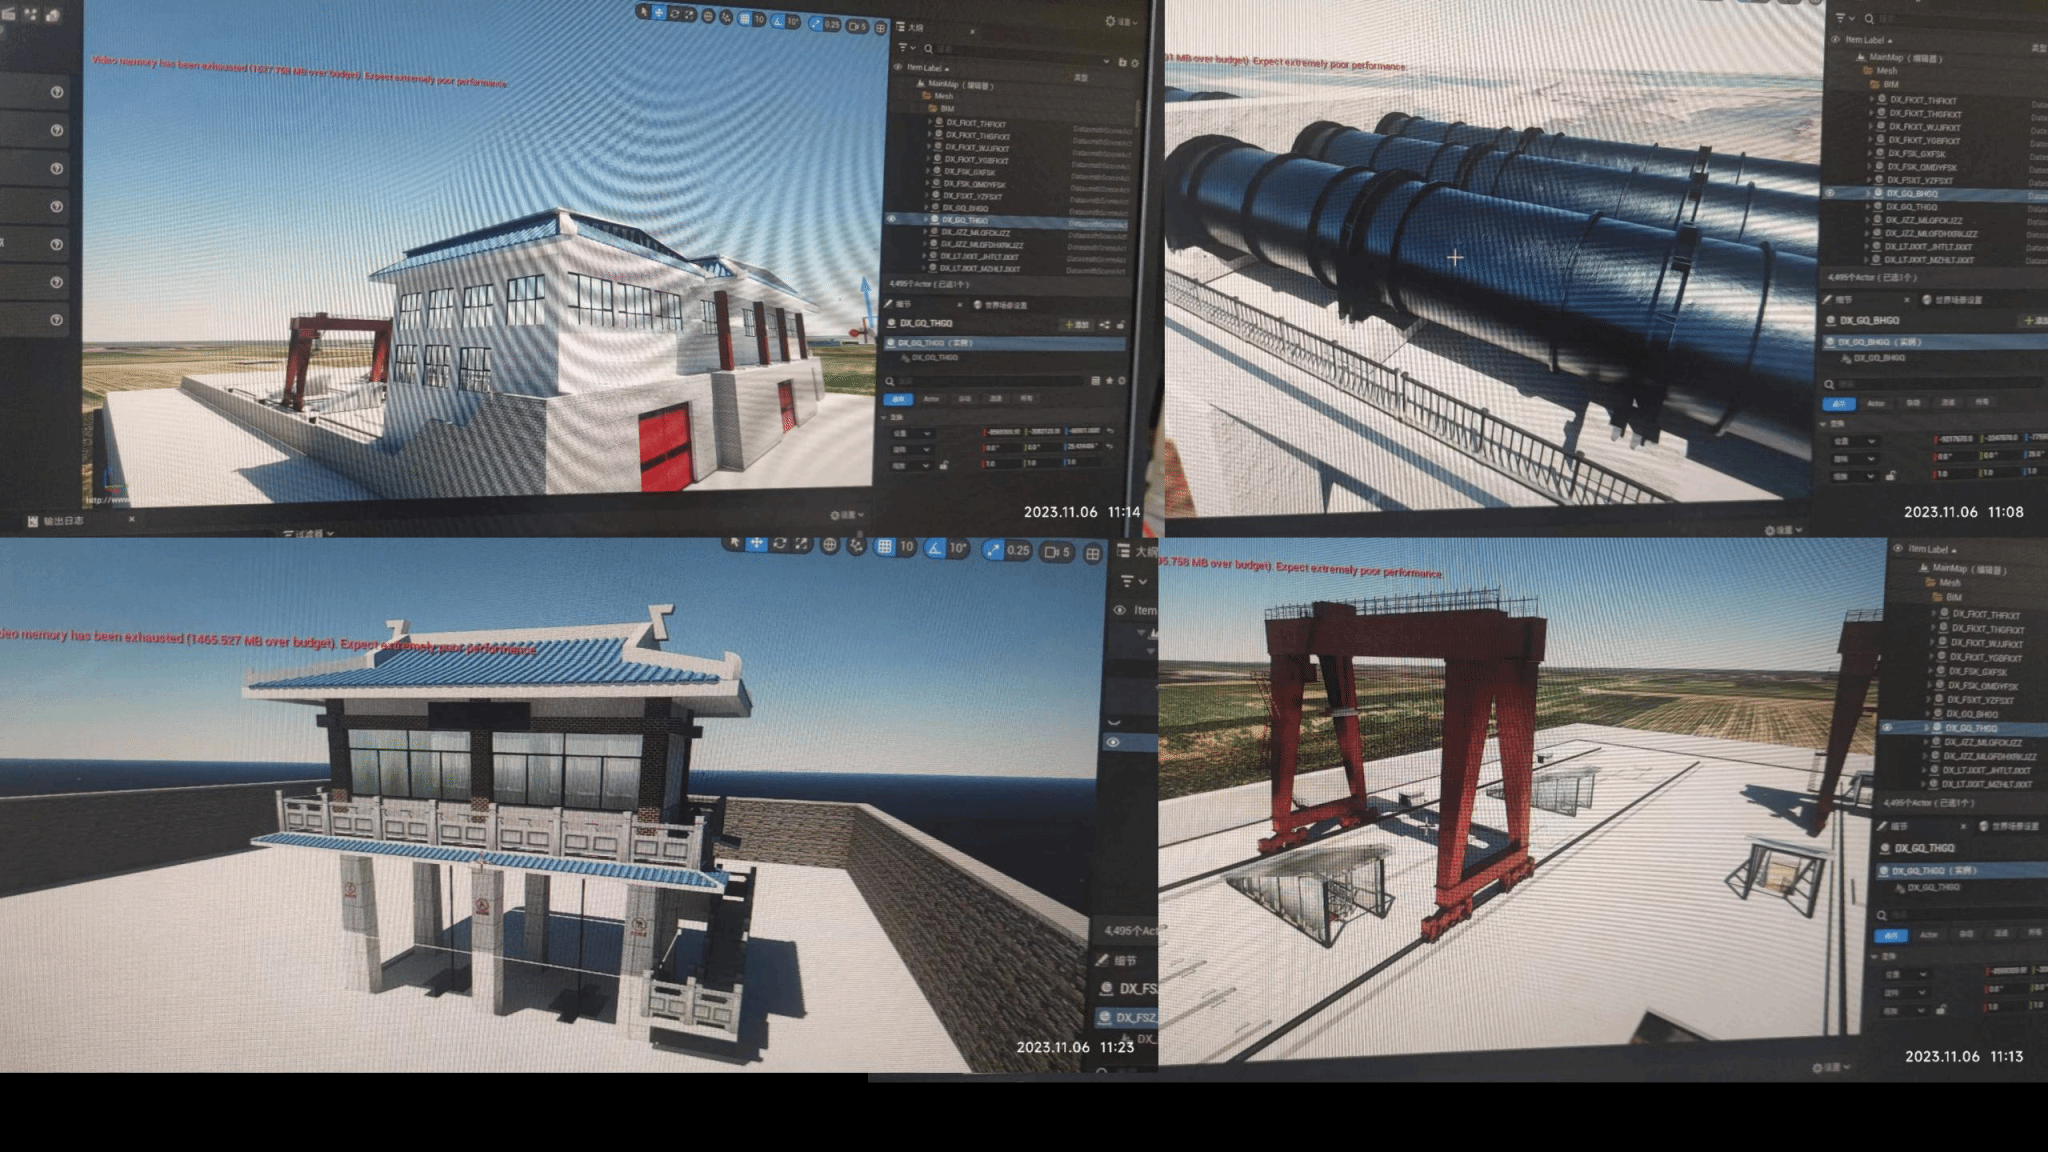The height and width of the screenshot is (1152, 2048).
Task: Select the DX_GQ_THGQ (实例) row in the 11:14 photo
Action: tap(1005, 343)
